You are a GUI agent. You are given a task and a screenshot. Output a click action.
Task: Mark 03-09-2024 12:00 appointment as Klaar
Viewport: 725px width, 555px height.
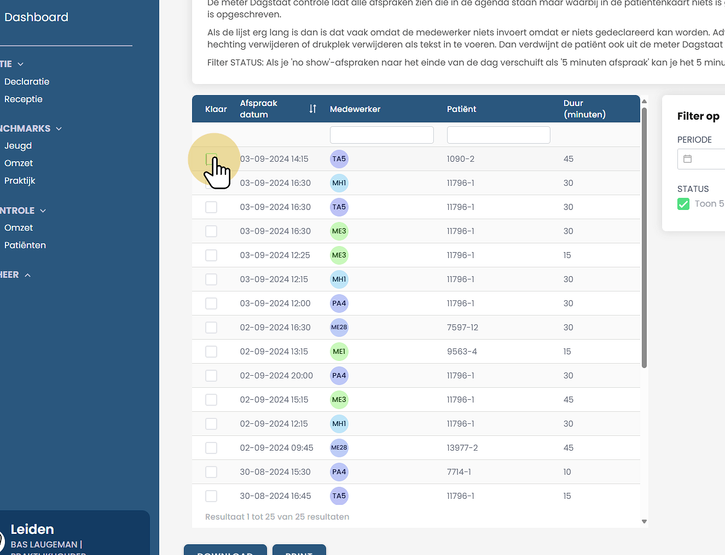point(211,303)
